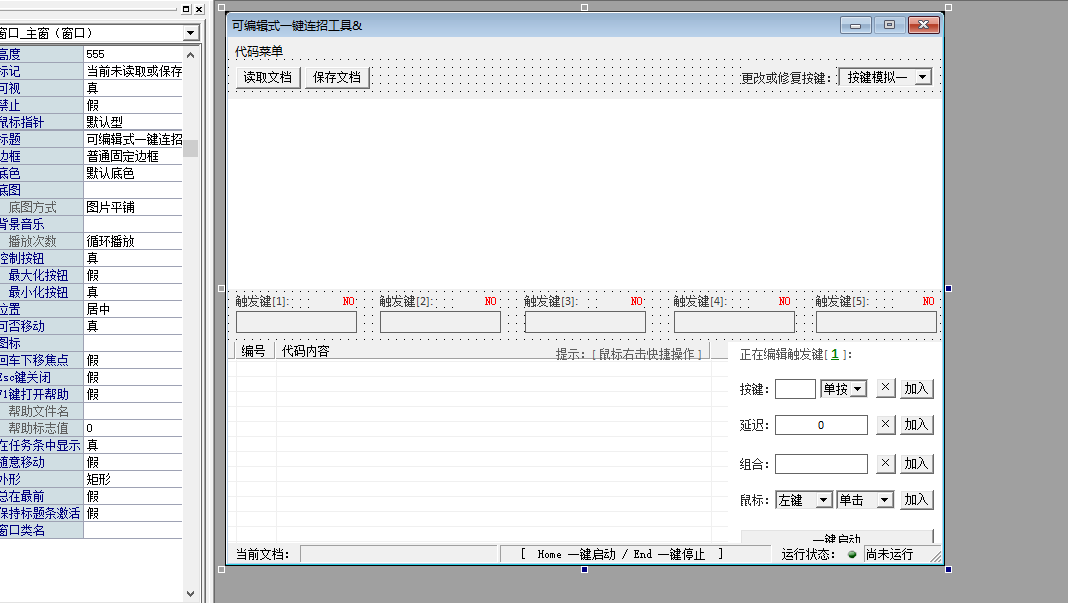Click the X clear button beside 延迟 field

885,424
